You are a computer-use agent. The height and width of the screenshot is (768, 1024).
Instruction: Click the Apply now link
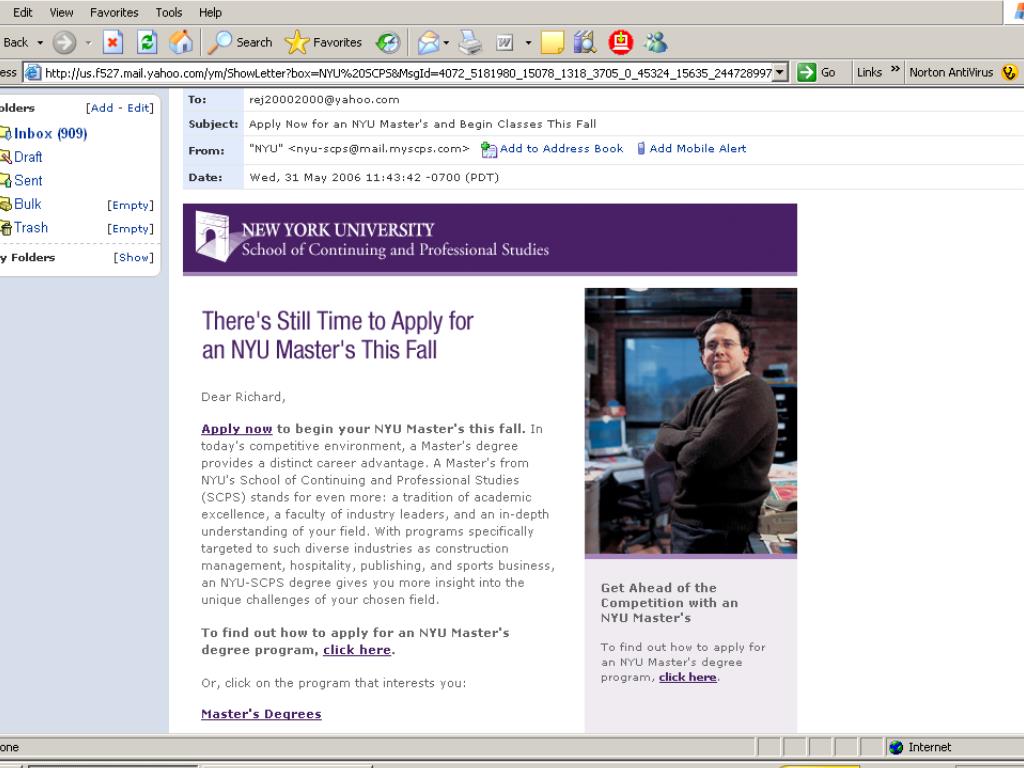pos(236,429)
